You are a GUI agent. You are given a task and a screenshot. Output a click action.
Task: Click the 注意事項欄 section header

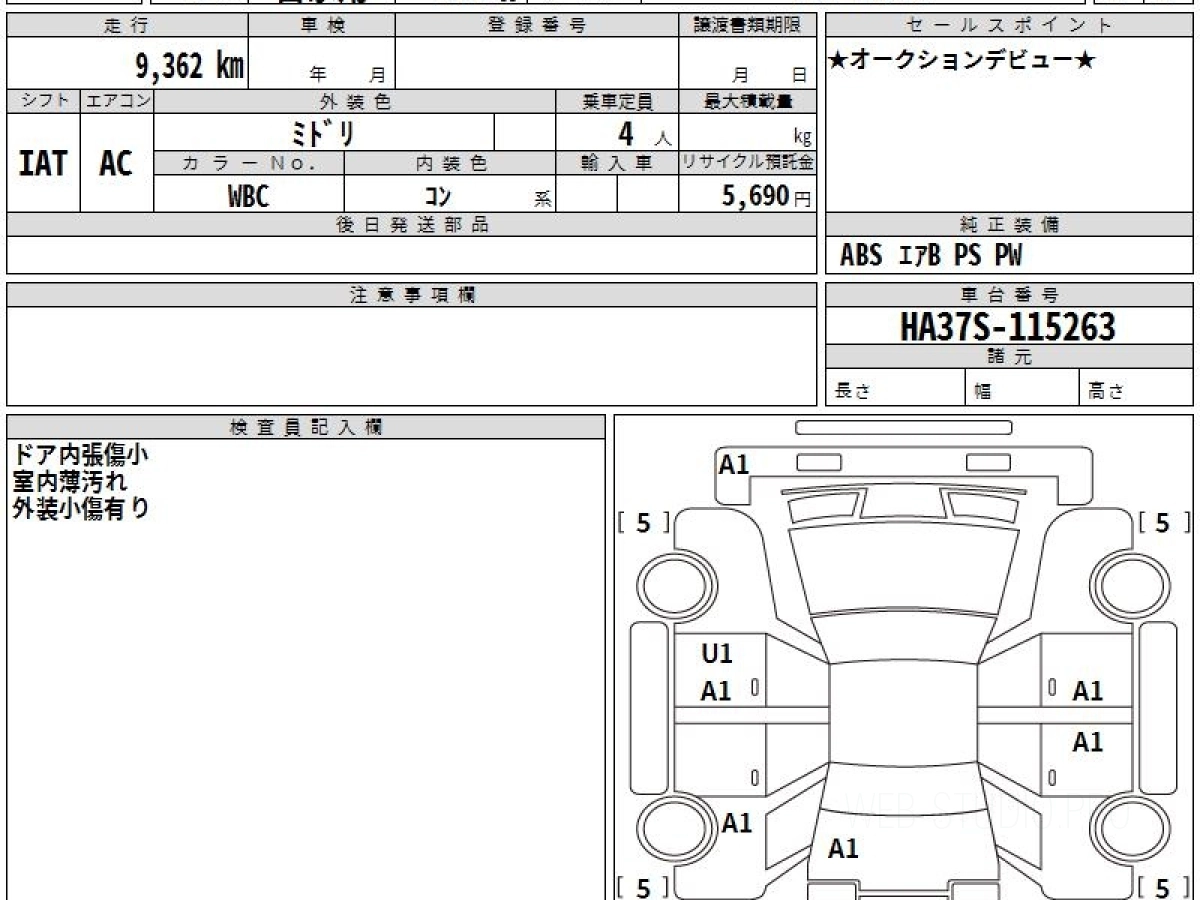tap(412, 295)
